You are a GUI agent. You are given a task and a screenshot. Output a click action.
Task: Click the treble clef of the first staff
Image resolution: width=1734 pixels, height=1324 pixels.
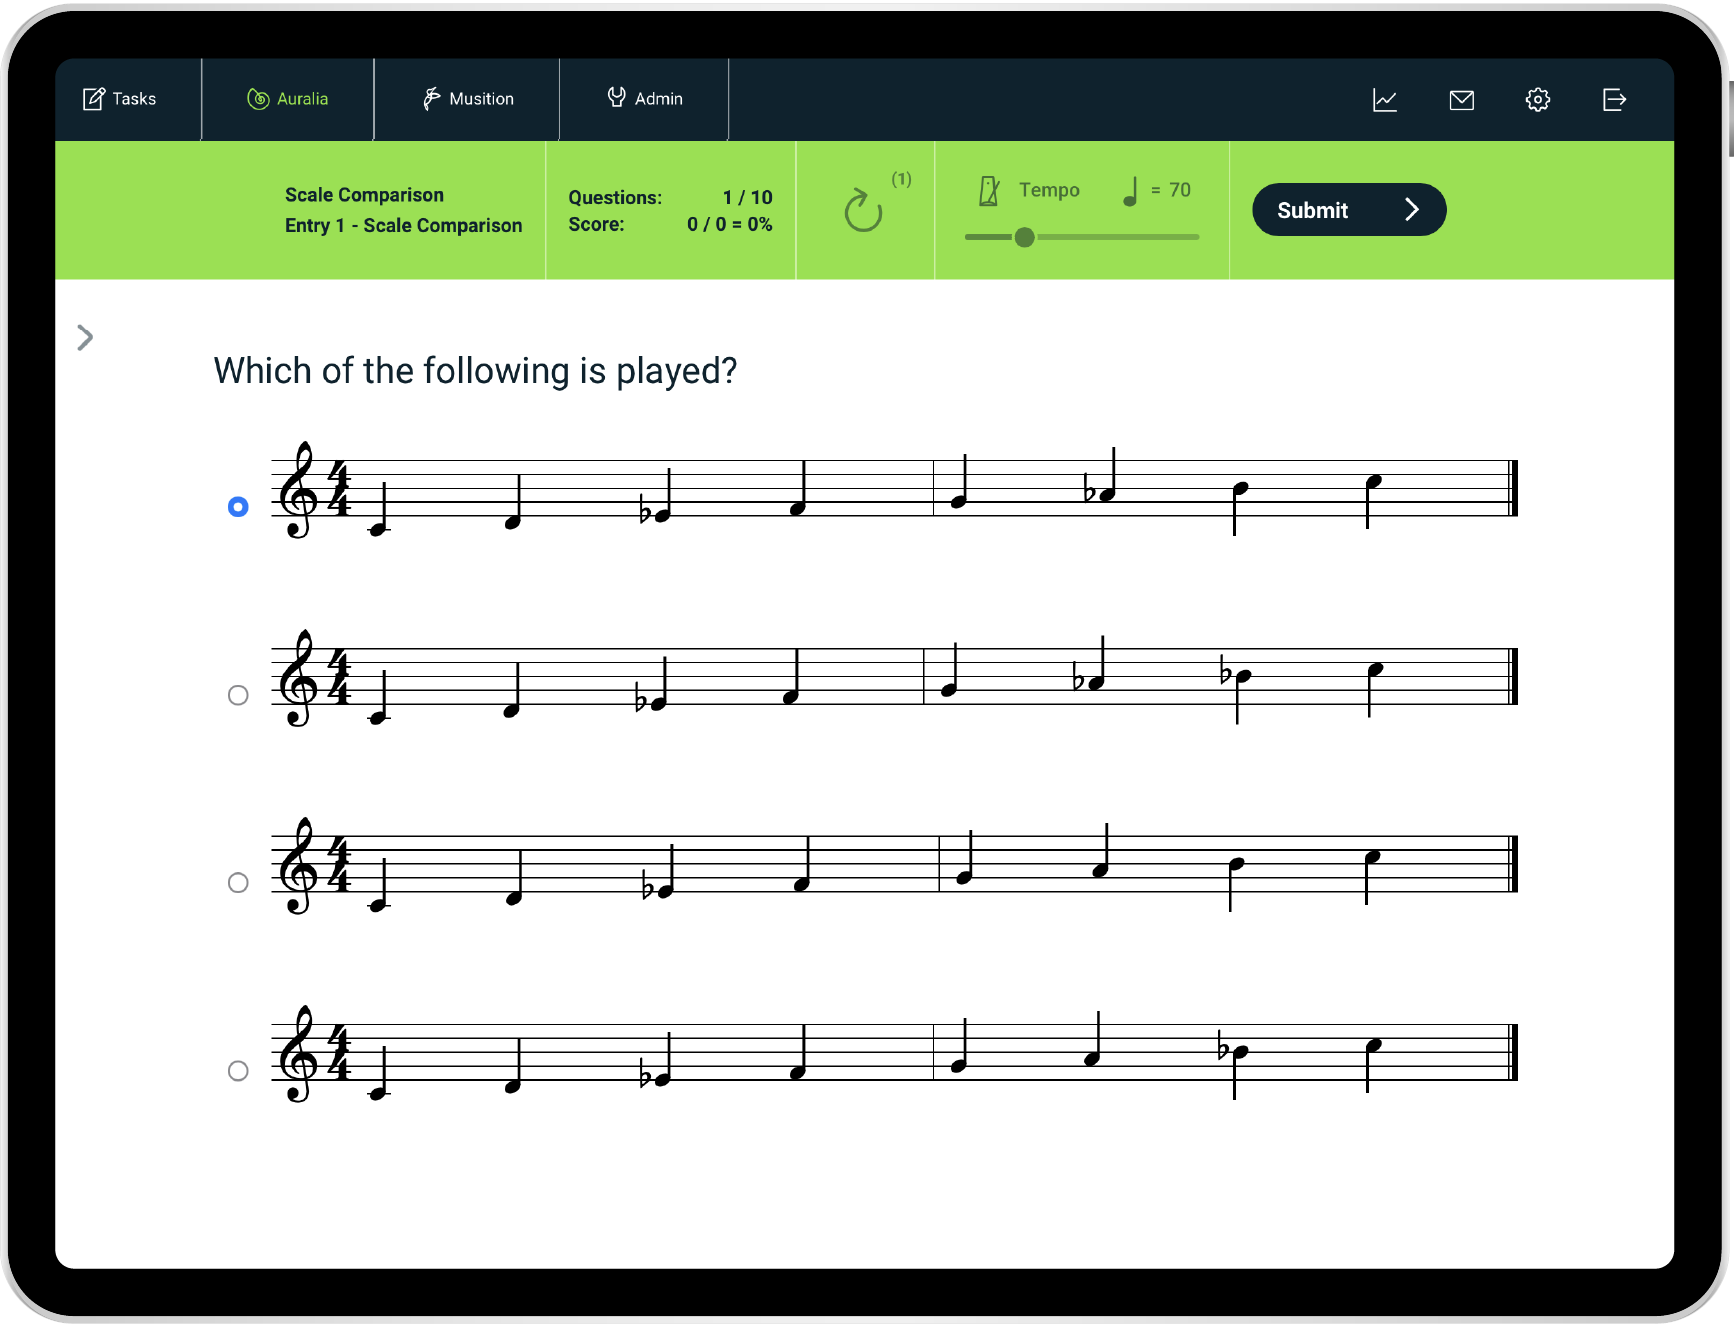coord(298,490)
